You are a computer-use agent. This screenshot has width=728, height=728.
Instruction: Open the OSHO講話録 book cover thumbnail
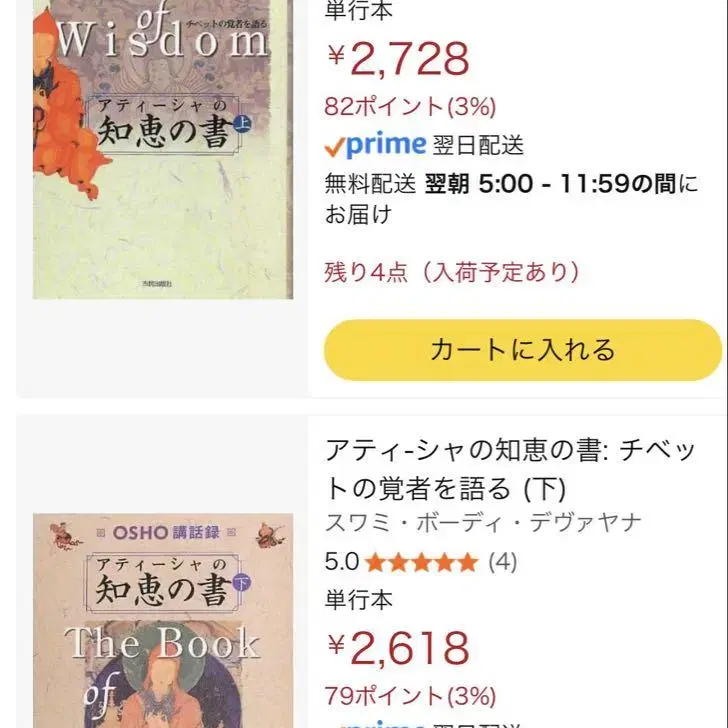163,620
